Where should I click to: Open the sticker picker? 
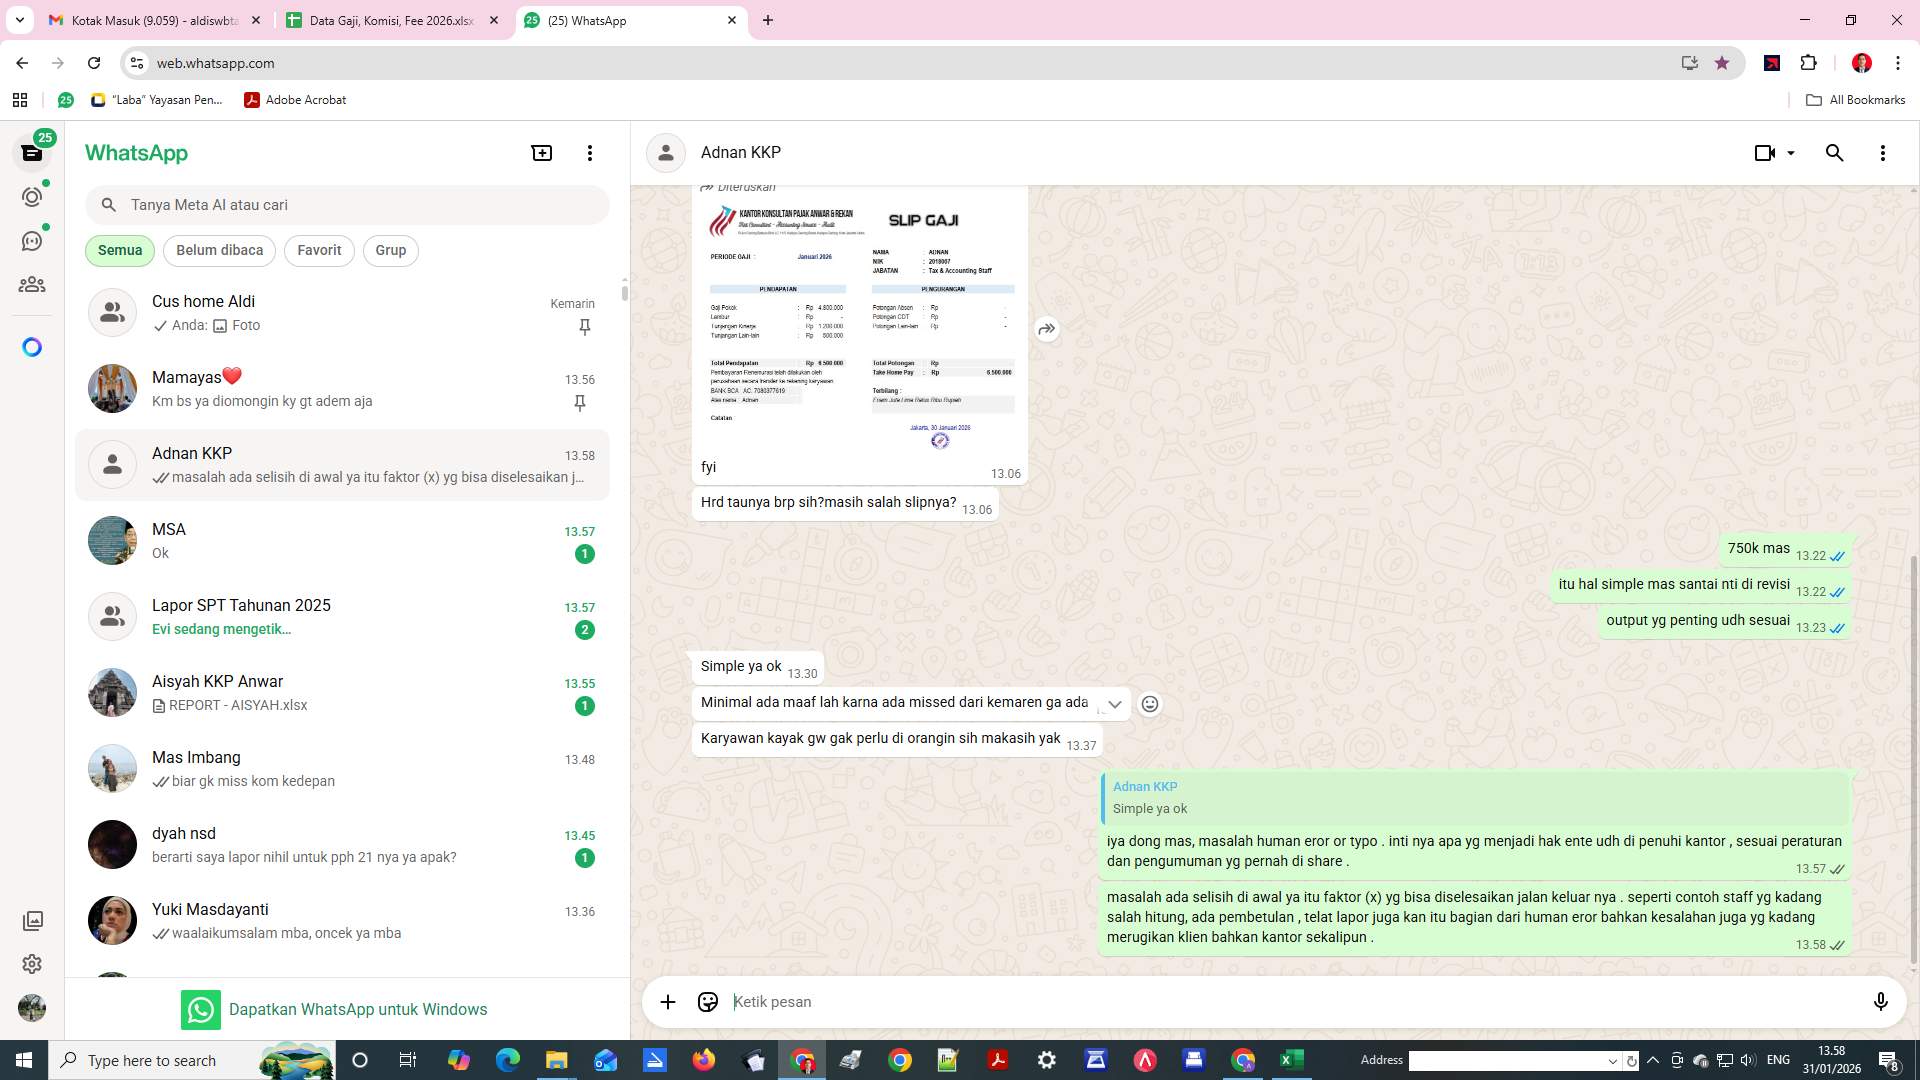[708, 1001]
